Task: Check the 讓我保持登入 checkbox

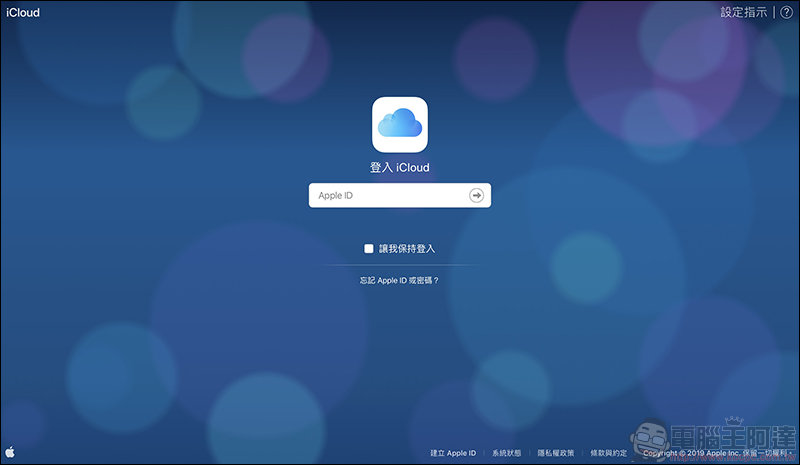Action: click(368, 249)
